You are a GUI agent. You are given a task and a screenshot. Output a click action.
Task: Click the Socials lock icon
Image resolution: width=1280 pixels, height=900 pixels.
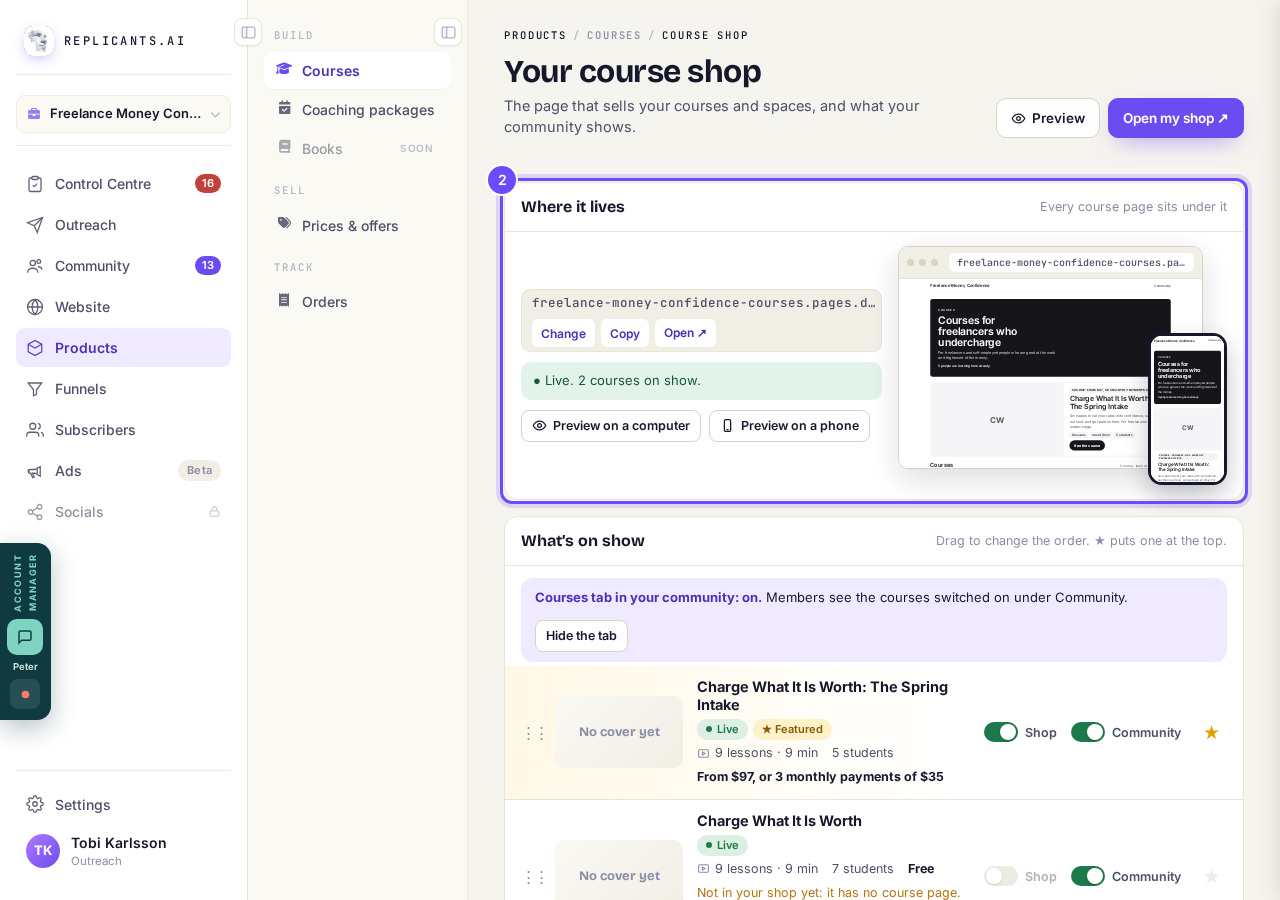point(214,512)
